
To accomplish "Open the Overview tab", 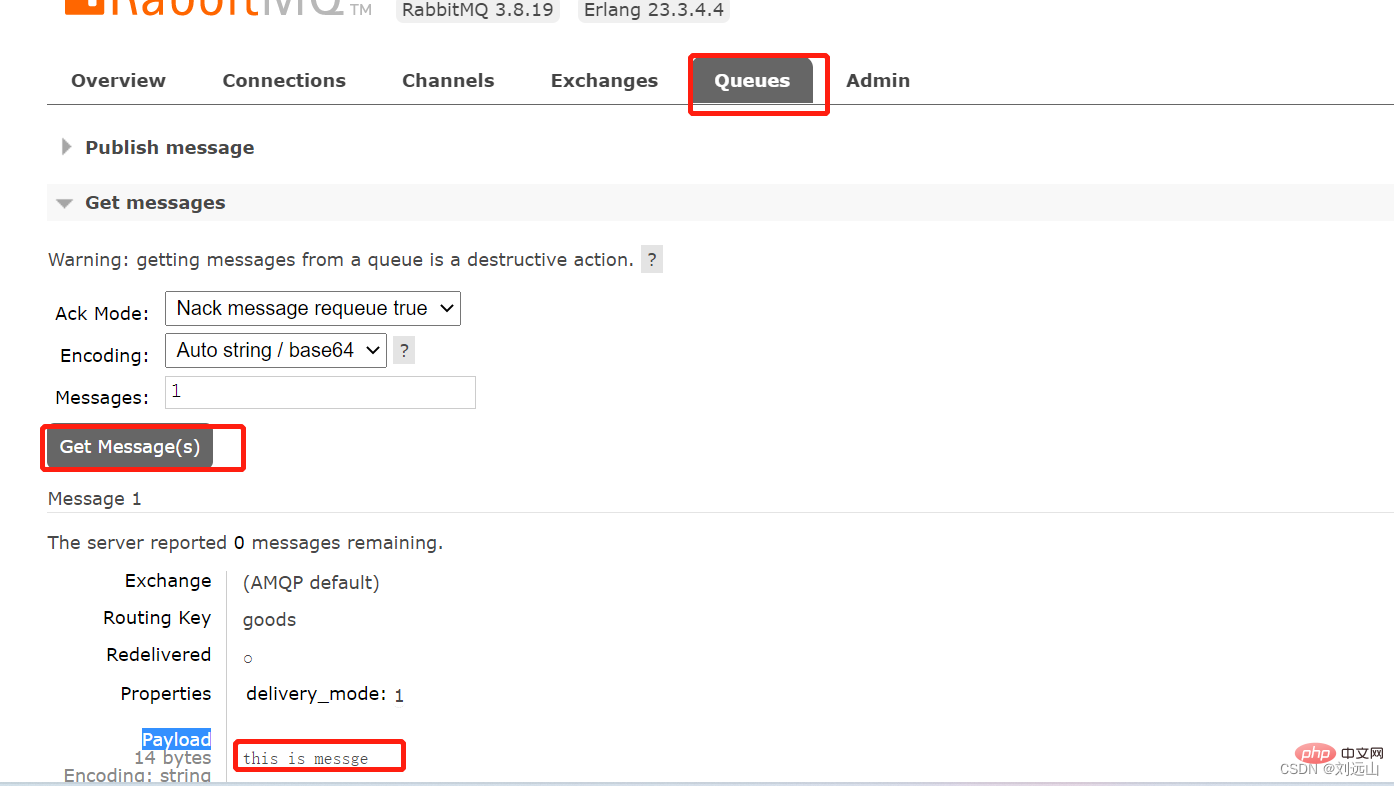I will coord(118,81).
